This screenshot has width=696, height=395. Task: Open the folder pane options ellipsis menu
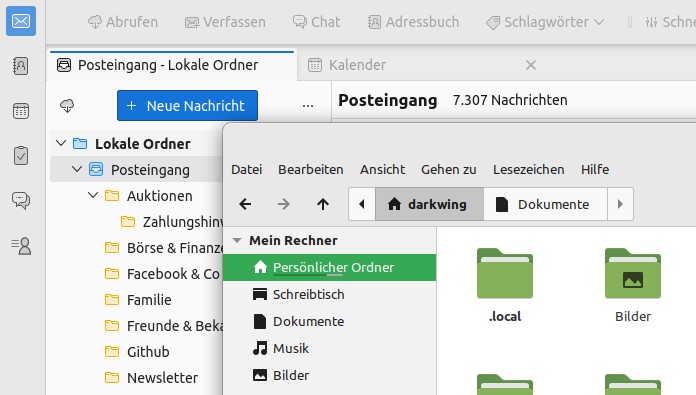tap(308, 106)
